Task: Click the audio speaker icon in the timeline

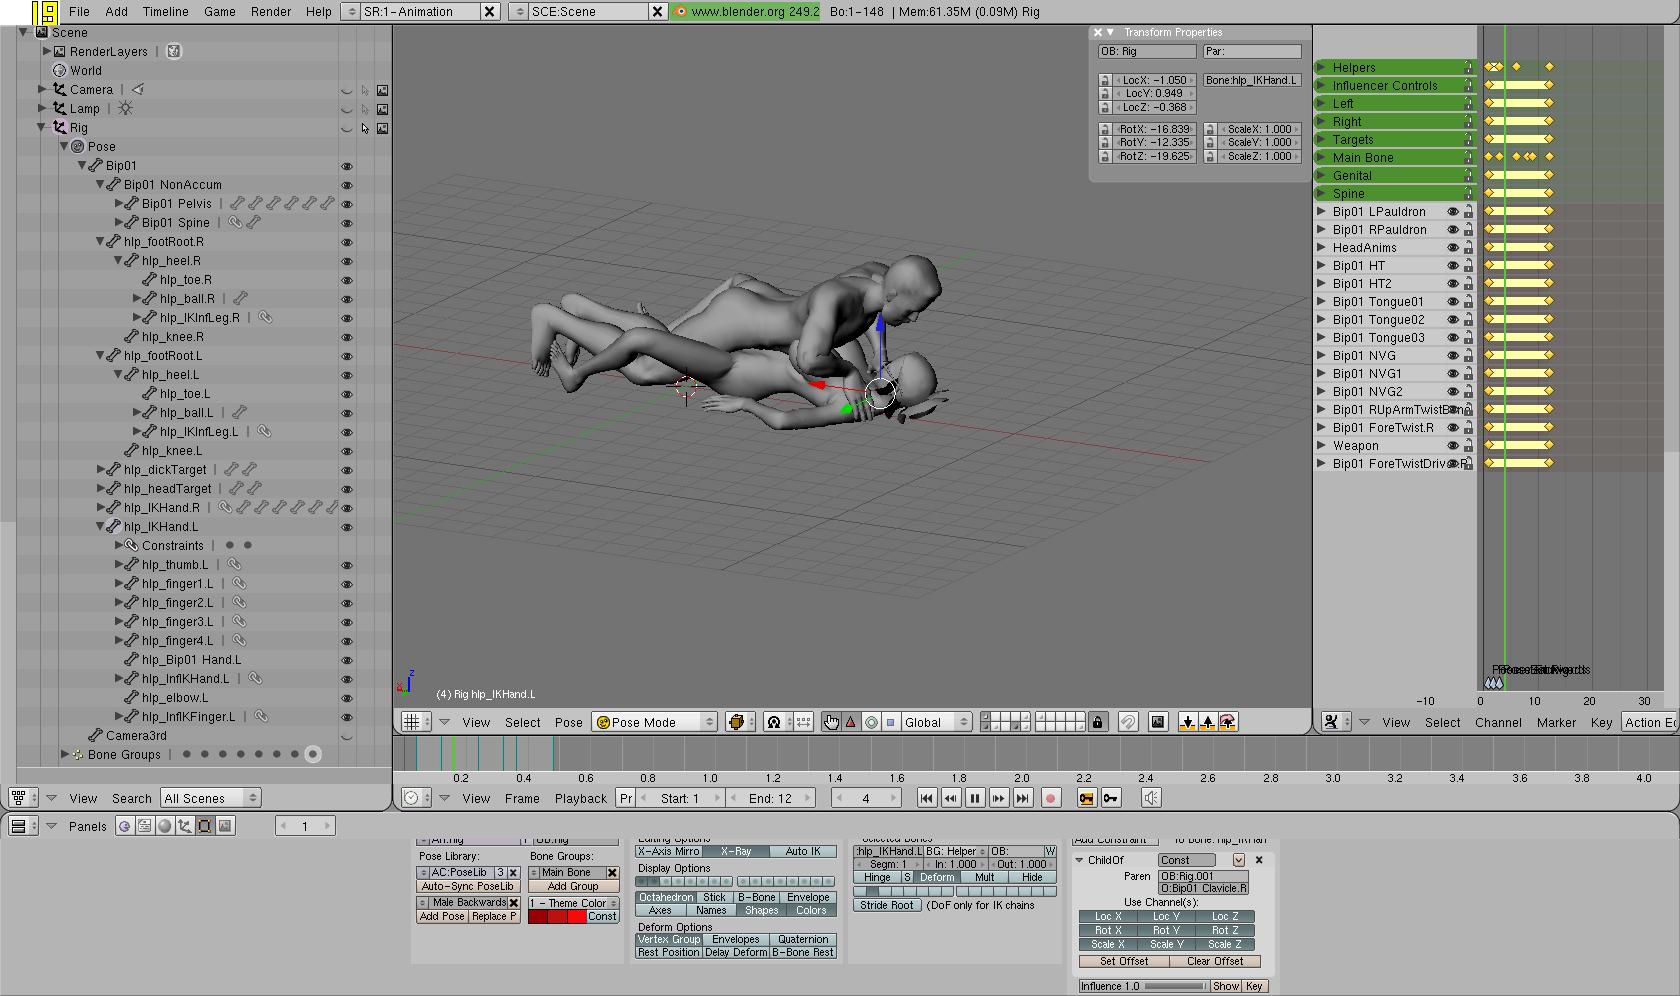Action: tap(1151, 798)
